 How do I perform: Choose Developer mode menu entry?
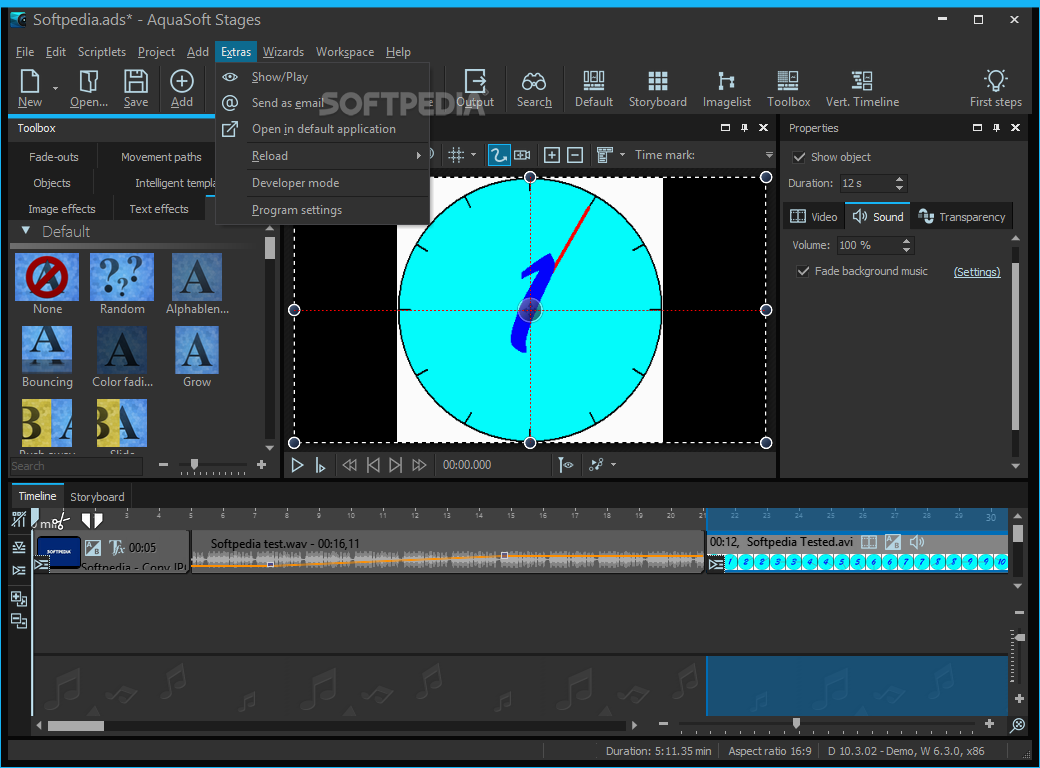point(295,183)
